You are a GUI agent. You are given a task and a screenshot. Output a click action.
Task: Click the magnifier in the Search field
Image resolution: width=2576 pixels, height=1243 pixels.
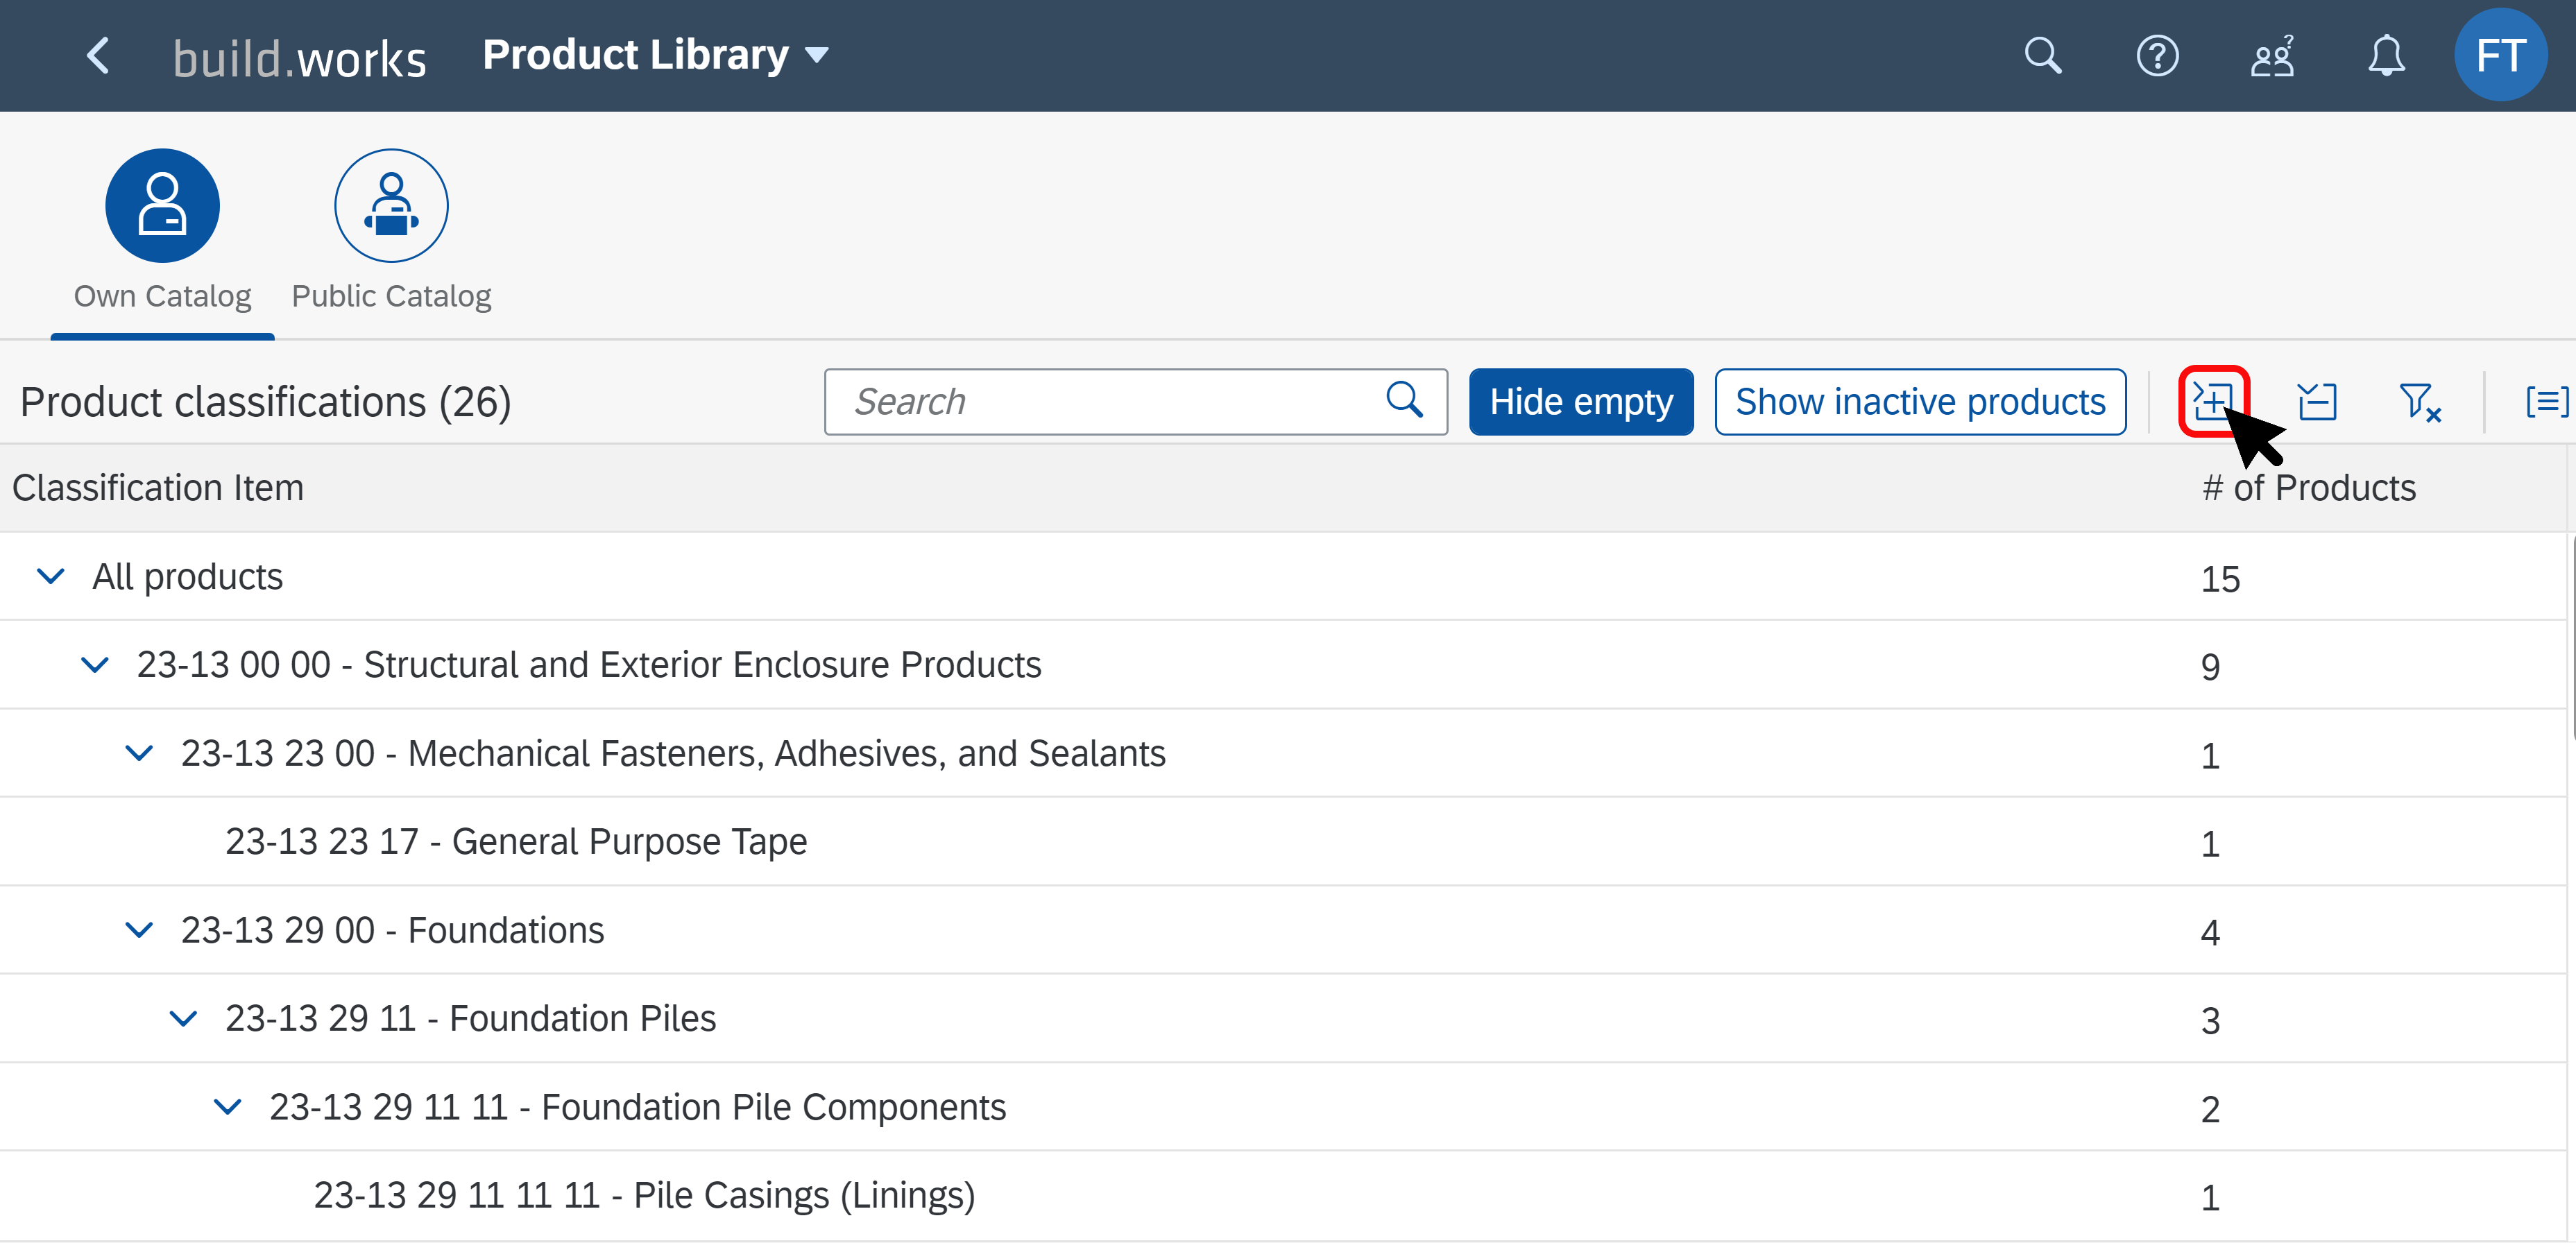coord(1404,401)
